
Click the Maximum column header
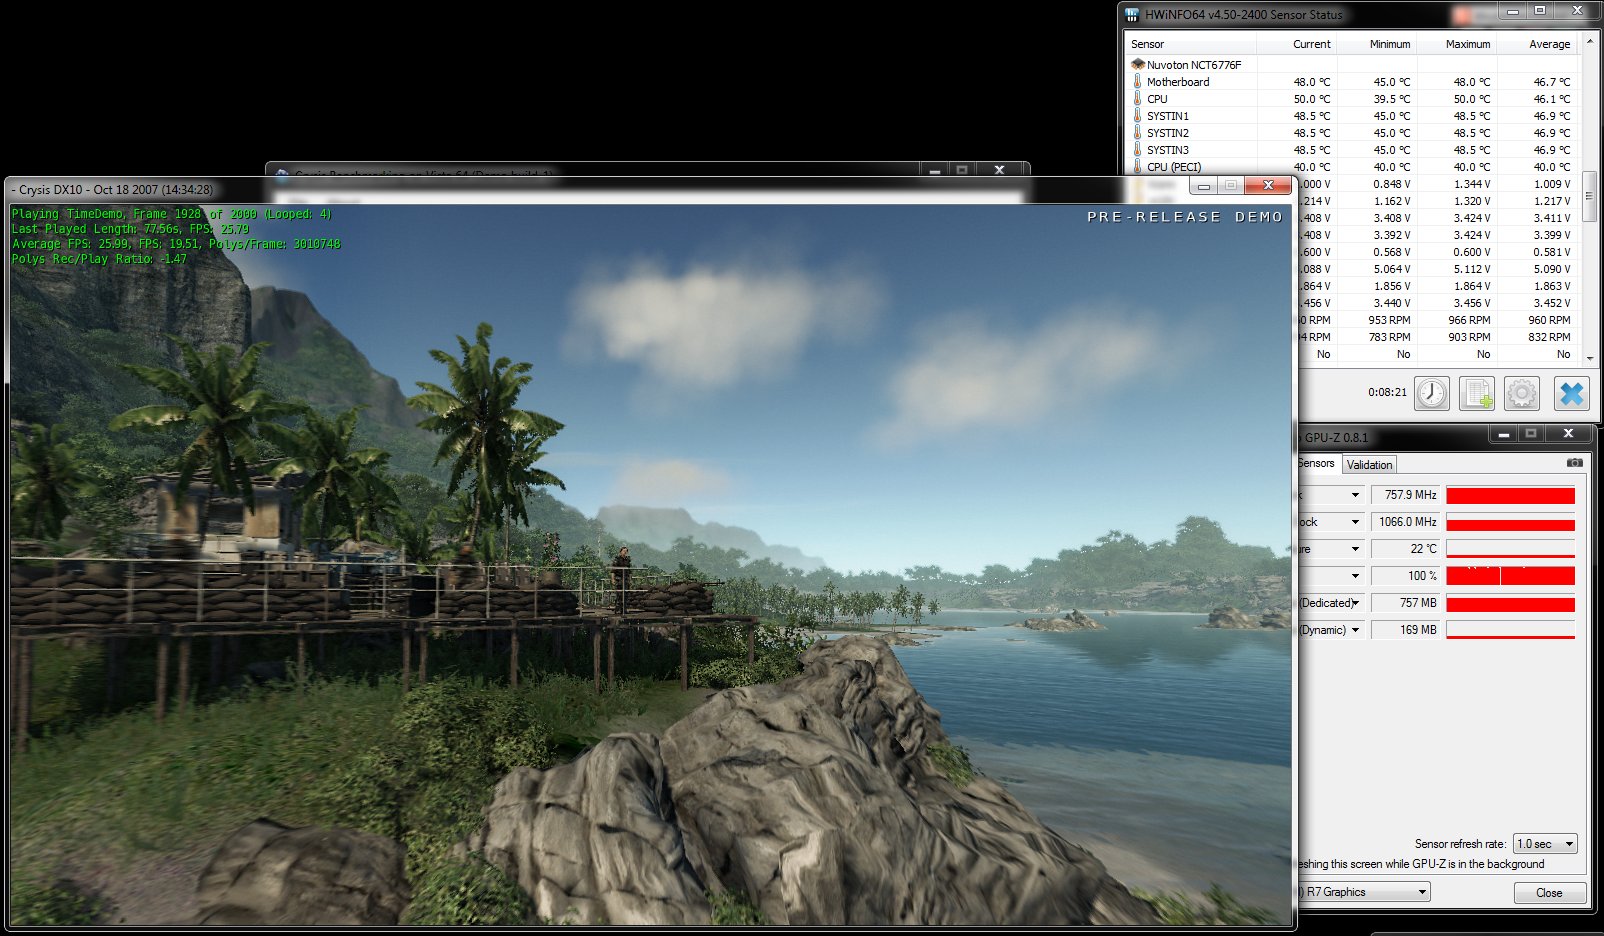1456,44
